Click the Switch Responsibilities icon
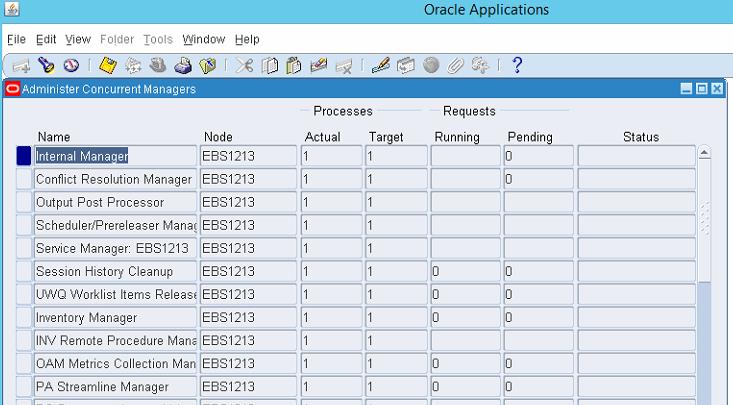This screenshot has height=405, width=733. click(158, 65)
